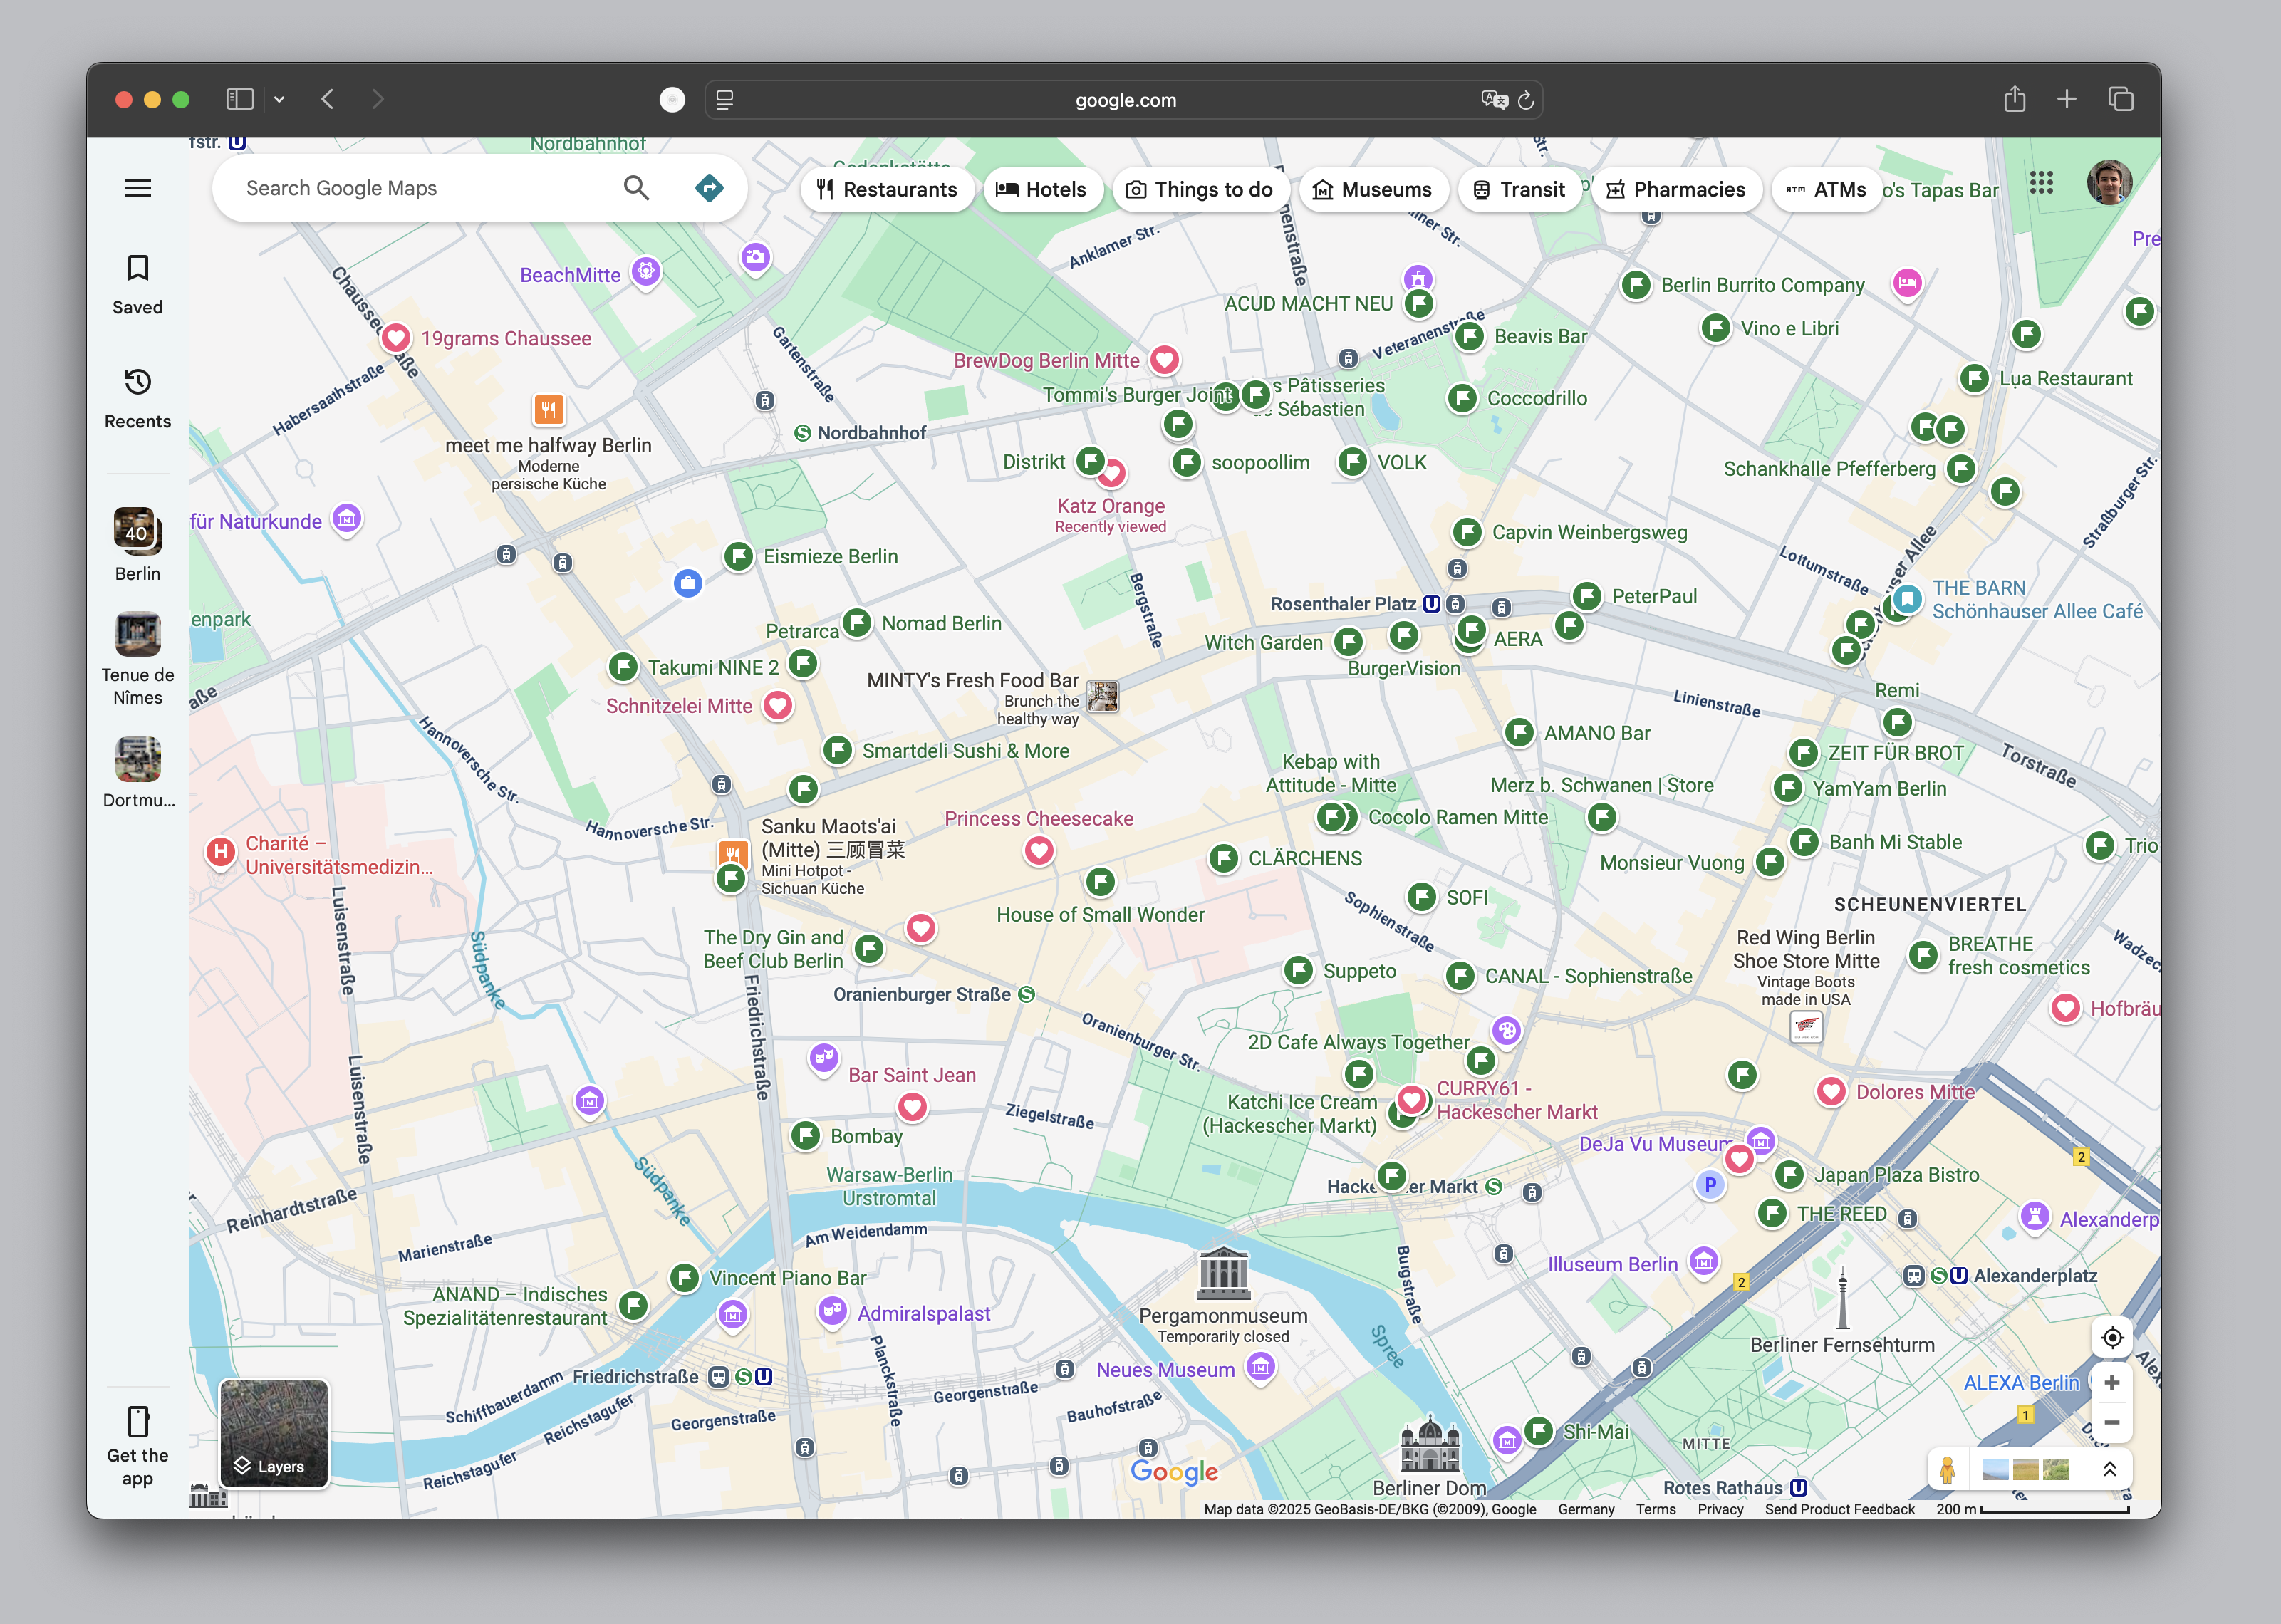
Task: Open Recents history
Action: pos(138,398)
